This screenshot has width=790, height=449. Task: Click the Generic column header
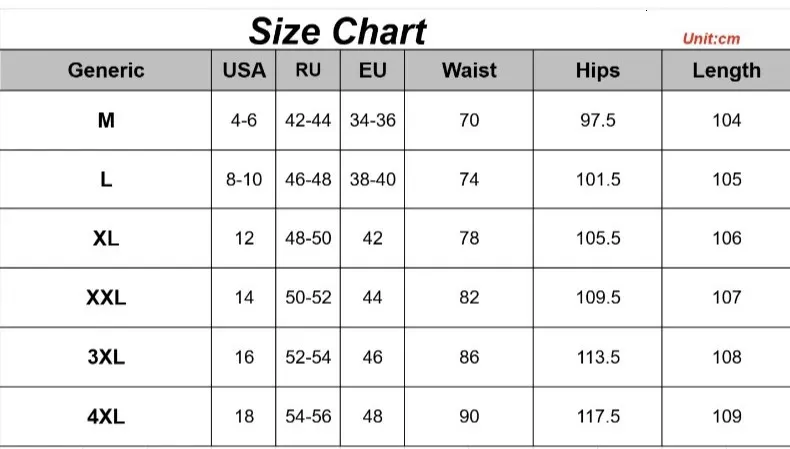tap(106, 70)
